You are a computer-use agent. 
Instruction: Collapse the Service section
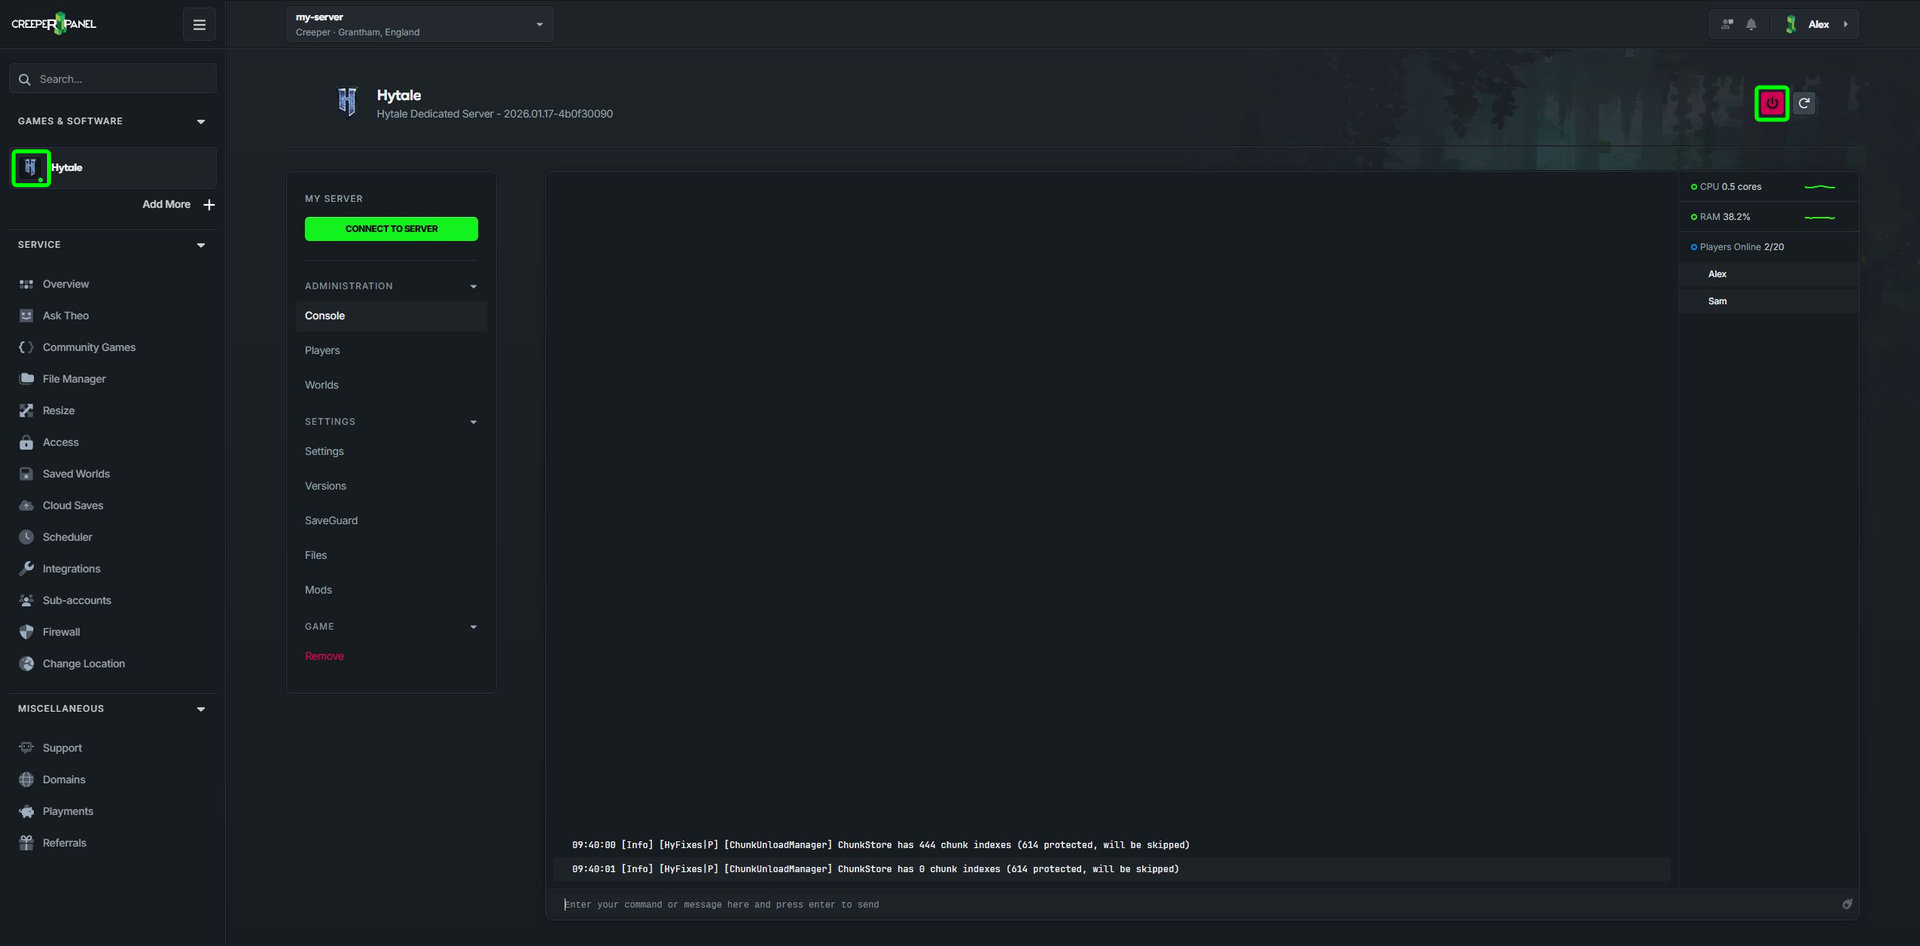tap(201, 245)
